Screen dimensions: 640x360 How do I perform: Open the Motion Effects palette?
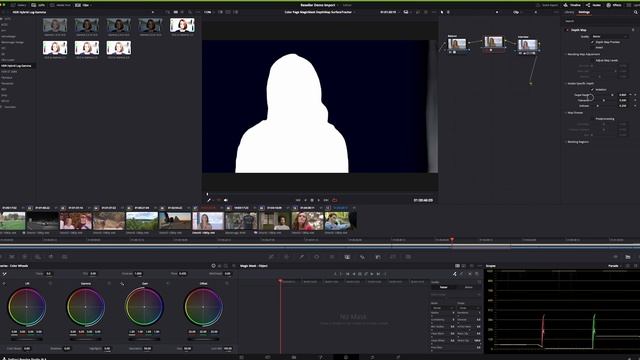point(64,257)
